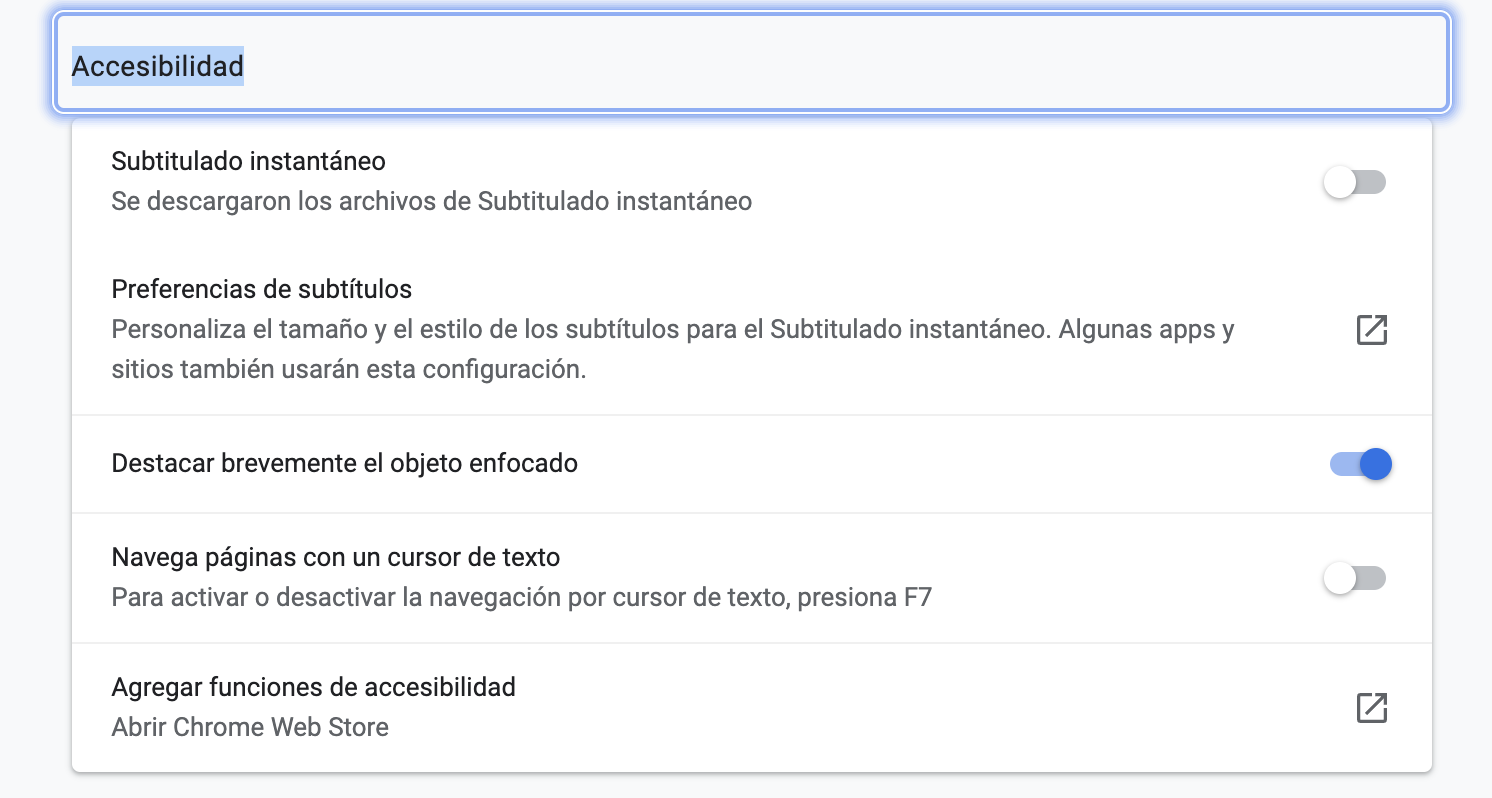Enable Navega páginas con un cursor de texto
The width and height of the screenshot is (1492, 798).
(x=1355, y=578)
